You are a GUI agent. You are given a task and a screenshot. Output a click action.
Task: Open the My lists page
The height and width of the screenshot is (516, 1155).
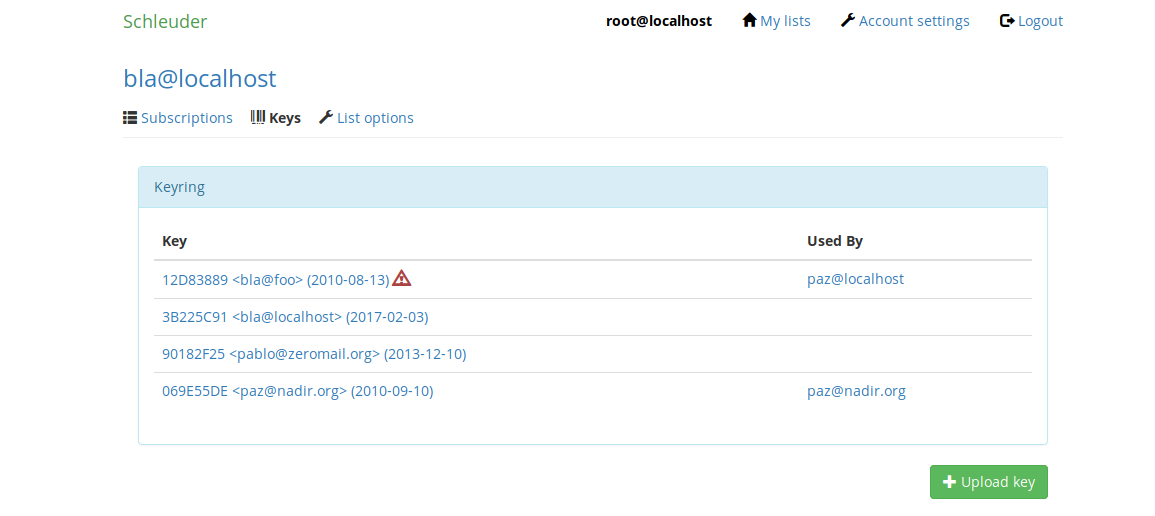[x=785, y=21]
